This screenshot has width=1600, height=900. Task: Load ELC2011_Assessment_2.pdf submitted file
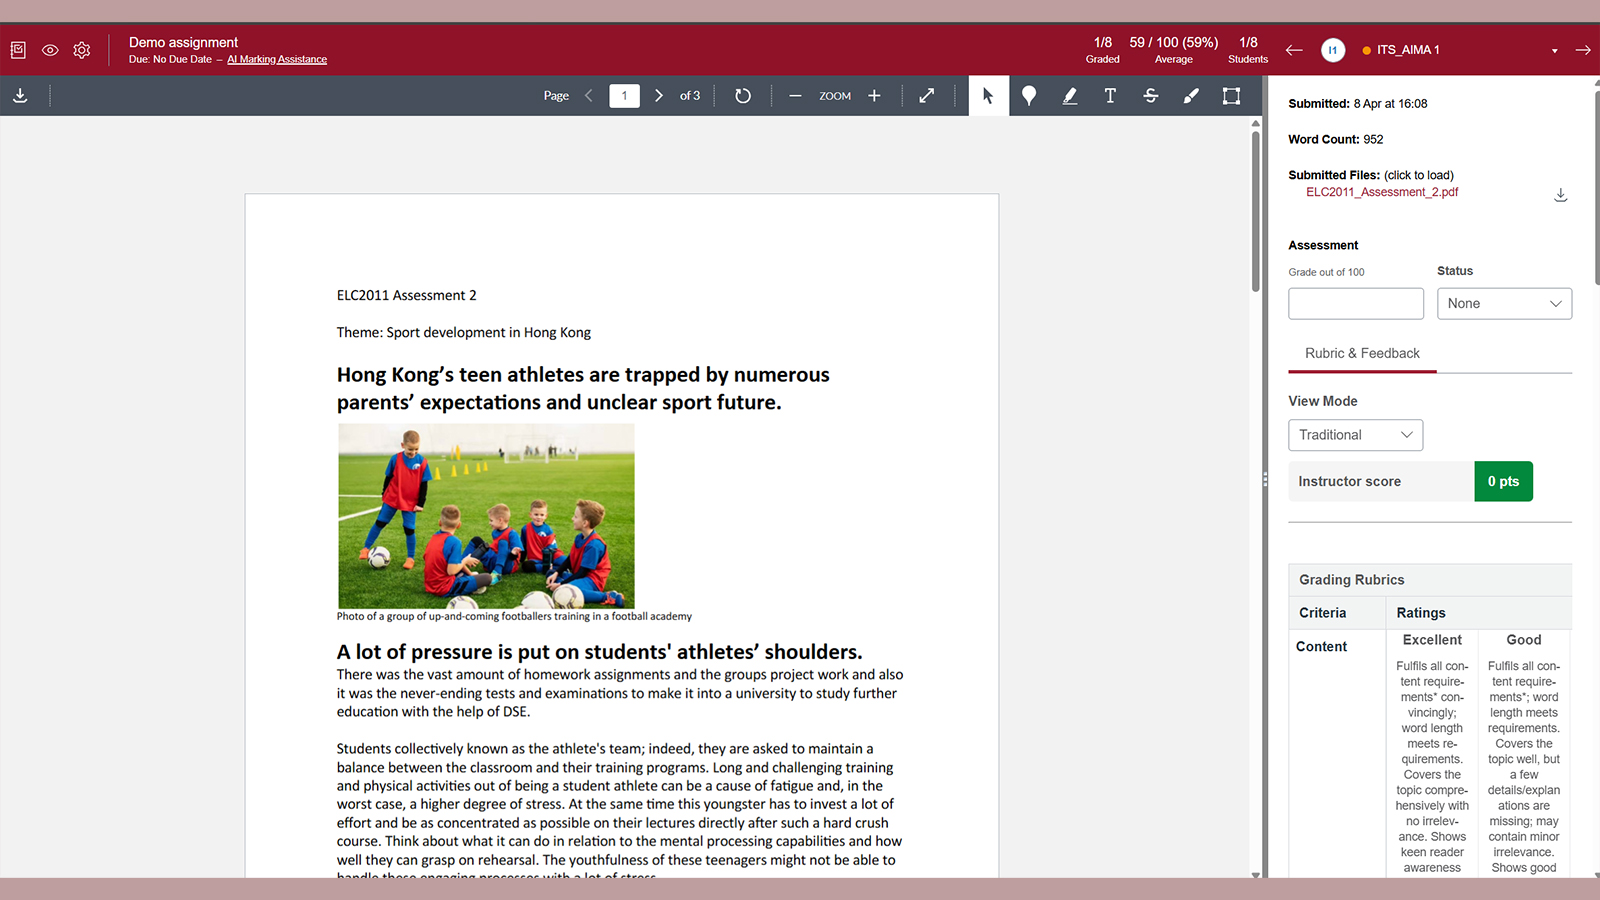pos(1382,192)
